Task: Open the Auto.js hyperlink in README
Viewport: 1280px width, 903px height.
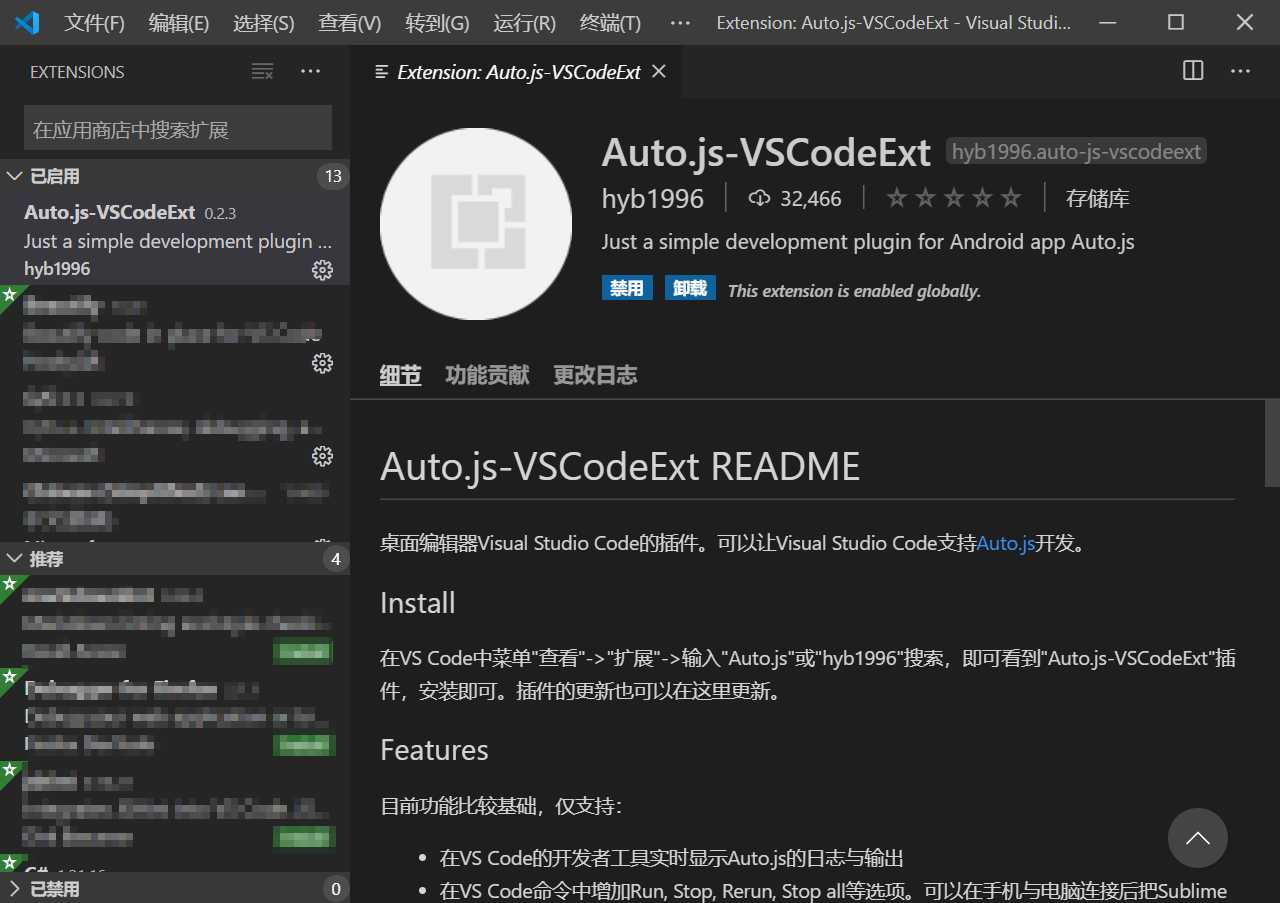Action: 1006,544
